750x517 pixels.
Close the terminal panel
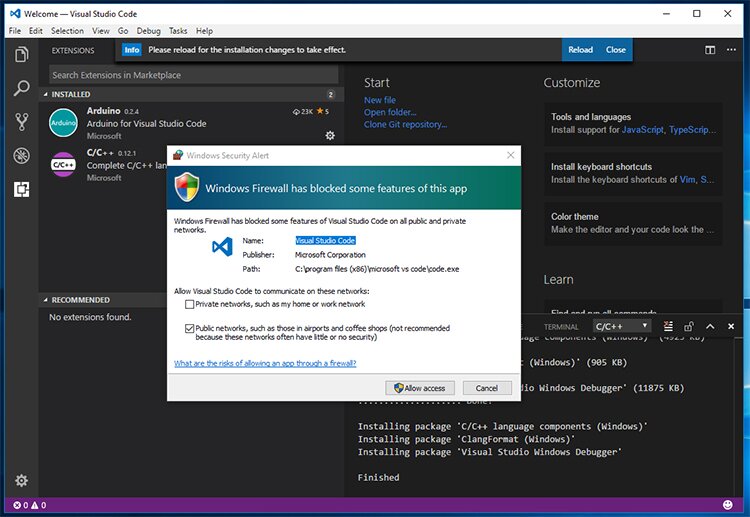731,326
